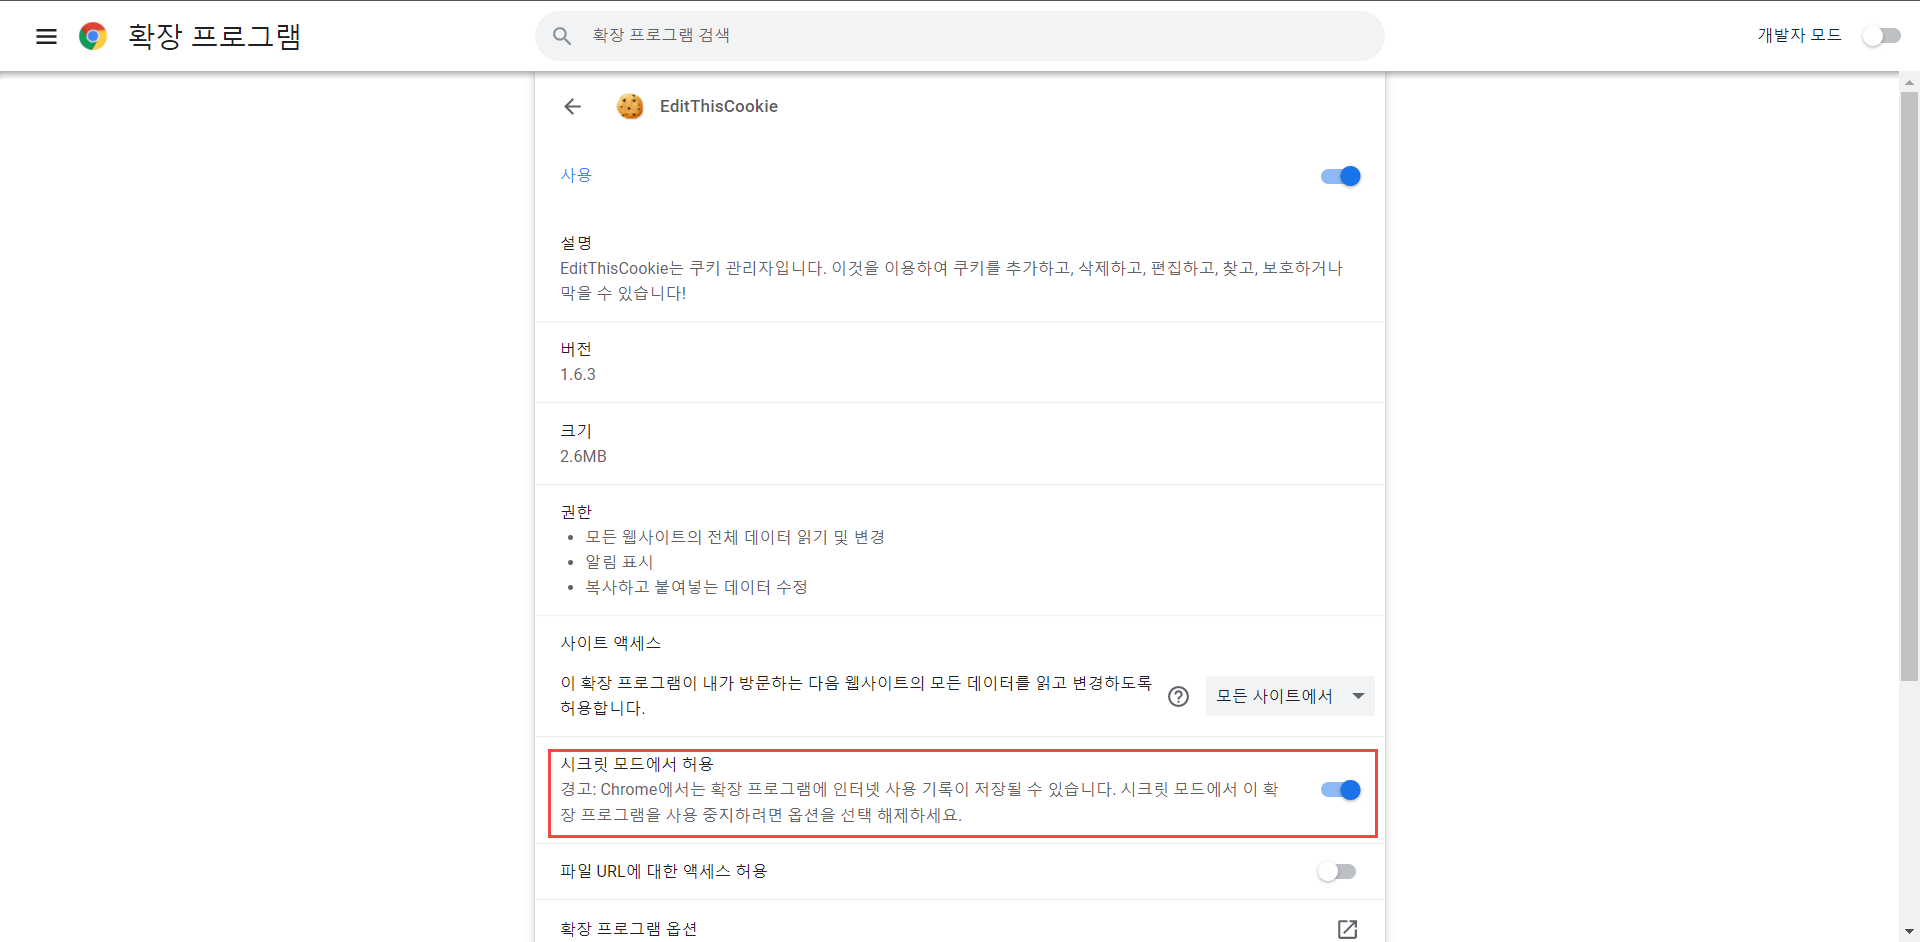1920x942 pixels.
Task: Click permission 알림 표시
Action: tap(619, 562)
